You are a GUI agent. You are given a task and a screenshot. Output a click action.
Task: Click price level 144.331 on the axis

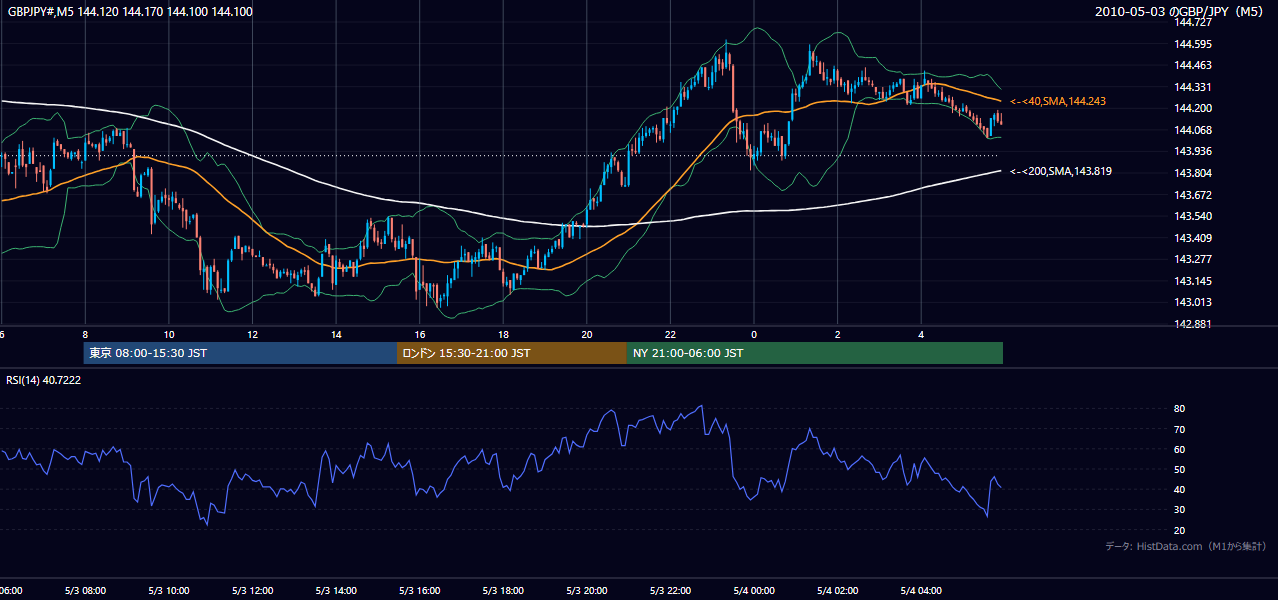tap(1193, 87)
